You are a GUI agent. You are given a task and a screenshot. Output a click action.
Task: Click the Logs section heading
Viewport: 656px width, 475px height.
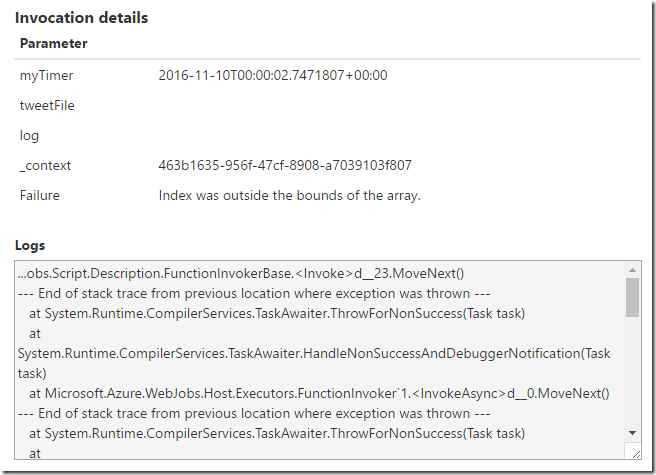coord(30,245)
